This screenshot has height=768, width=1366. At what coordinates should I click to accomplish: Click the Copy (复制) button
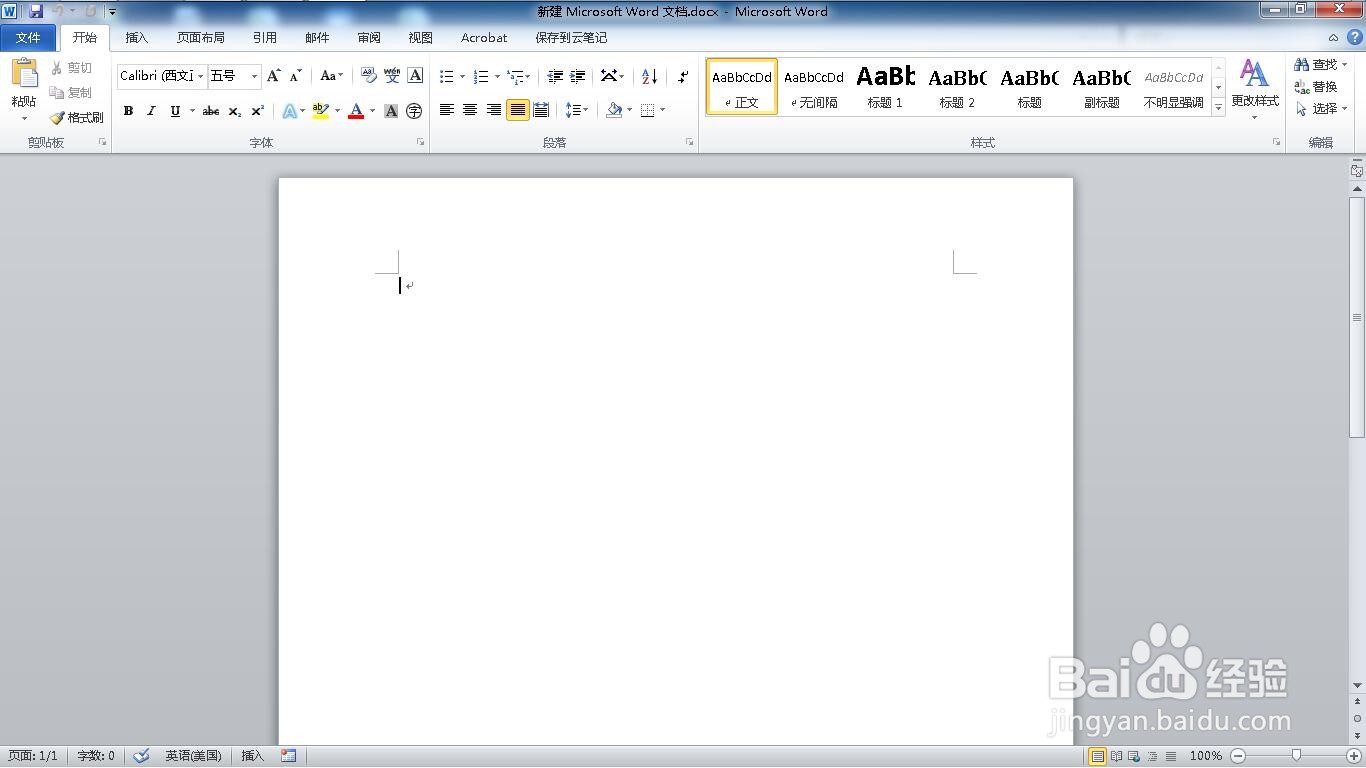tap(72, 92)
